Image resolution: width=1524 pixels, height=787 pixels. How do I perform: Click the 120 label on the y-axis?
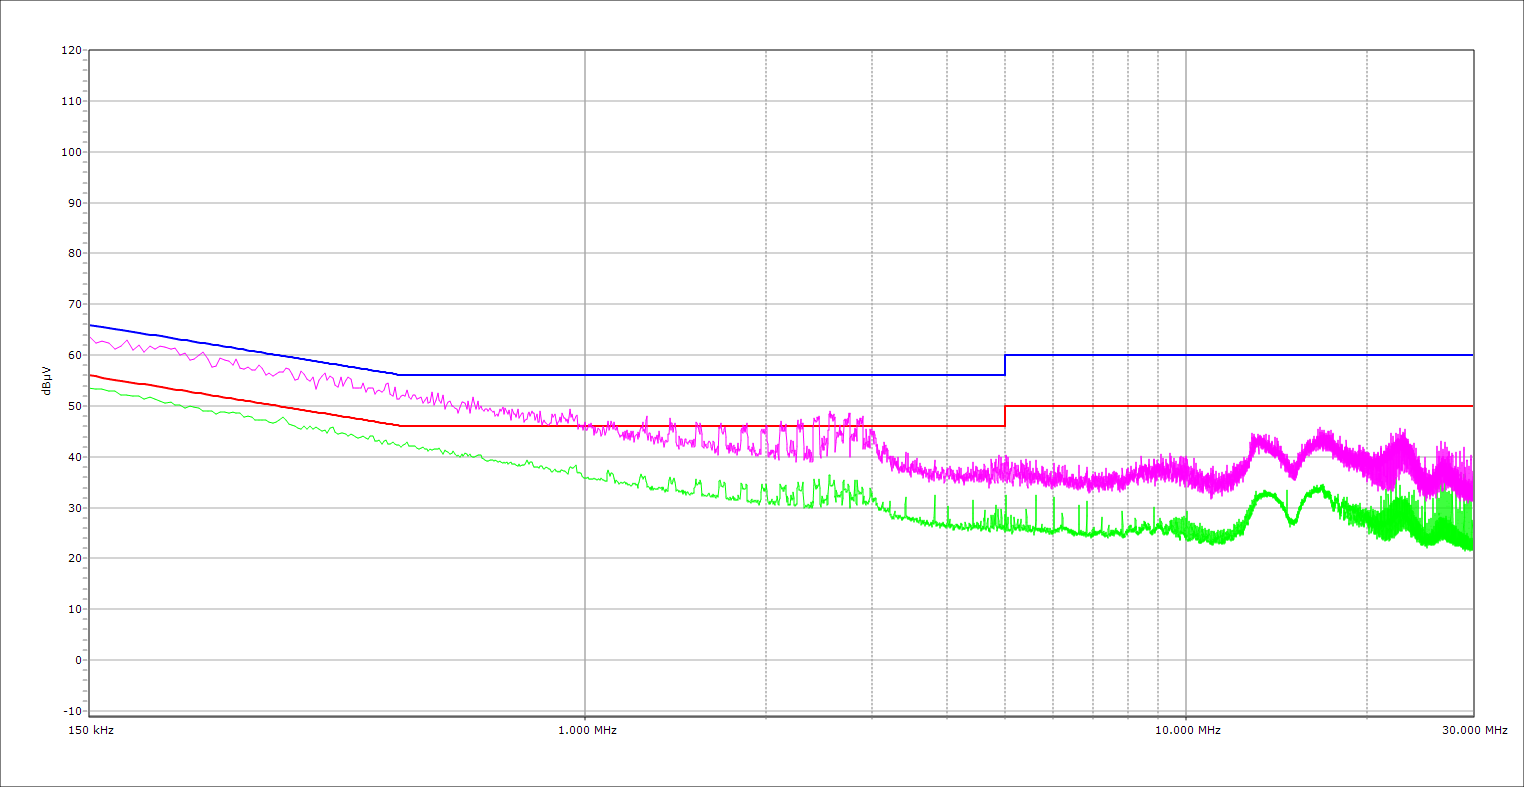[71, 50]
